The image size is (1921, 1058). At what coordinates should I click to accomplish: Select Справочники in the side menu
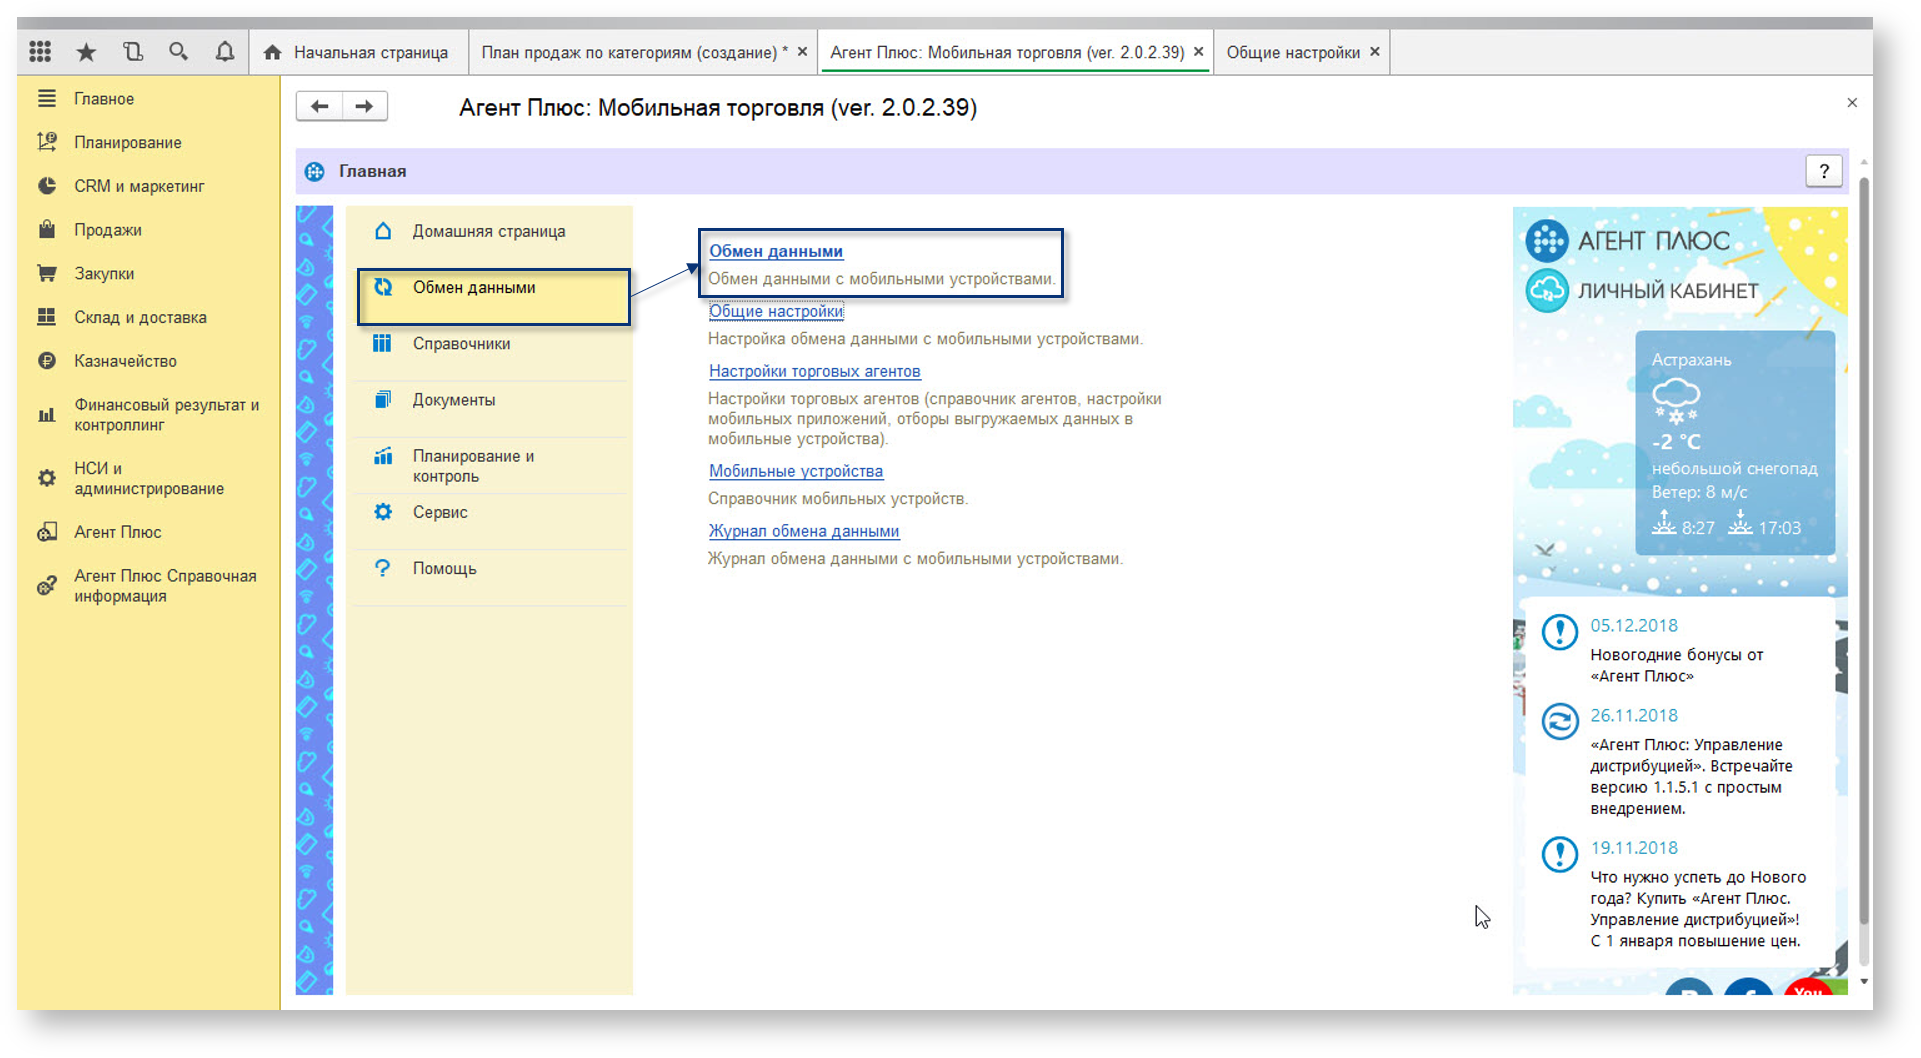click(x=492, y=343)
